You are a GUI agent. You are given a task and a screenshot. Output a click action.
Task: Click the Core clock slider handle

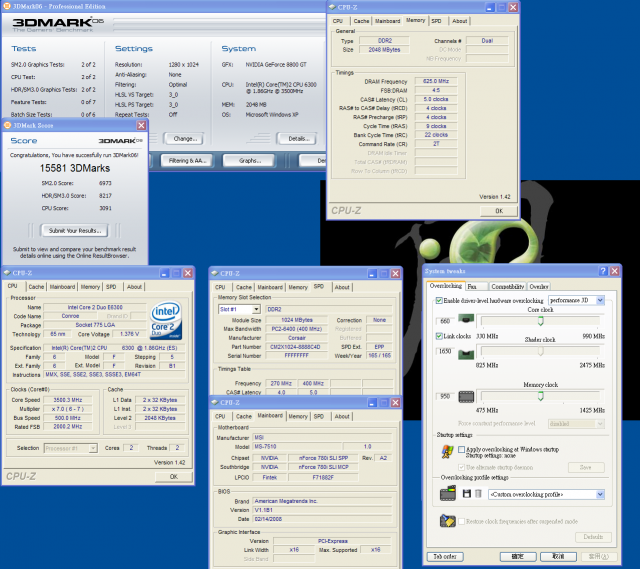pos(540,321)
